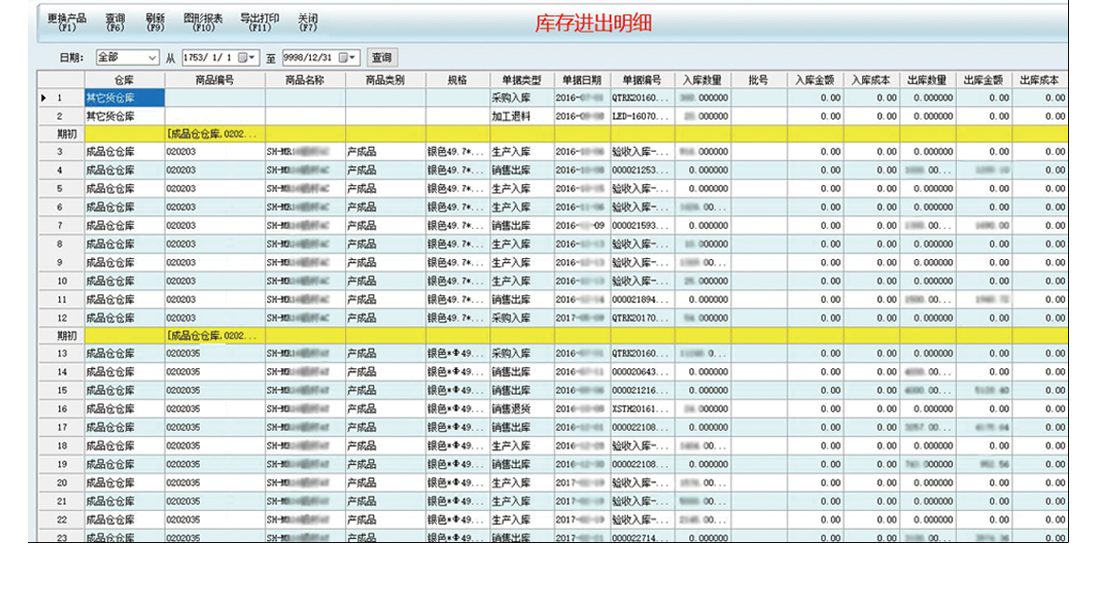
Task: Click the 商品编号 column header
Action: click(x=215, y=80)
